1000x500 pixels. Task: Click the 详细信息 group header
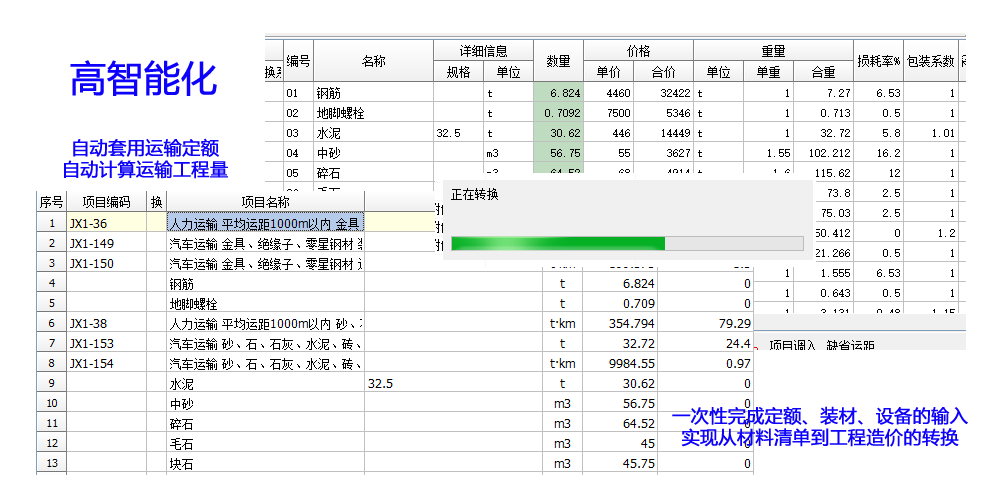[483, 51]
